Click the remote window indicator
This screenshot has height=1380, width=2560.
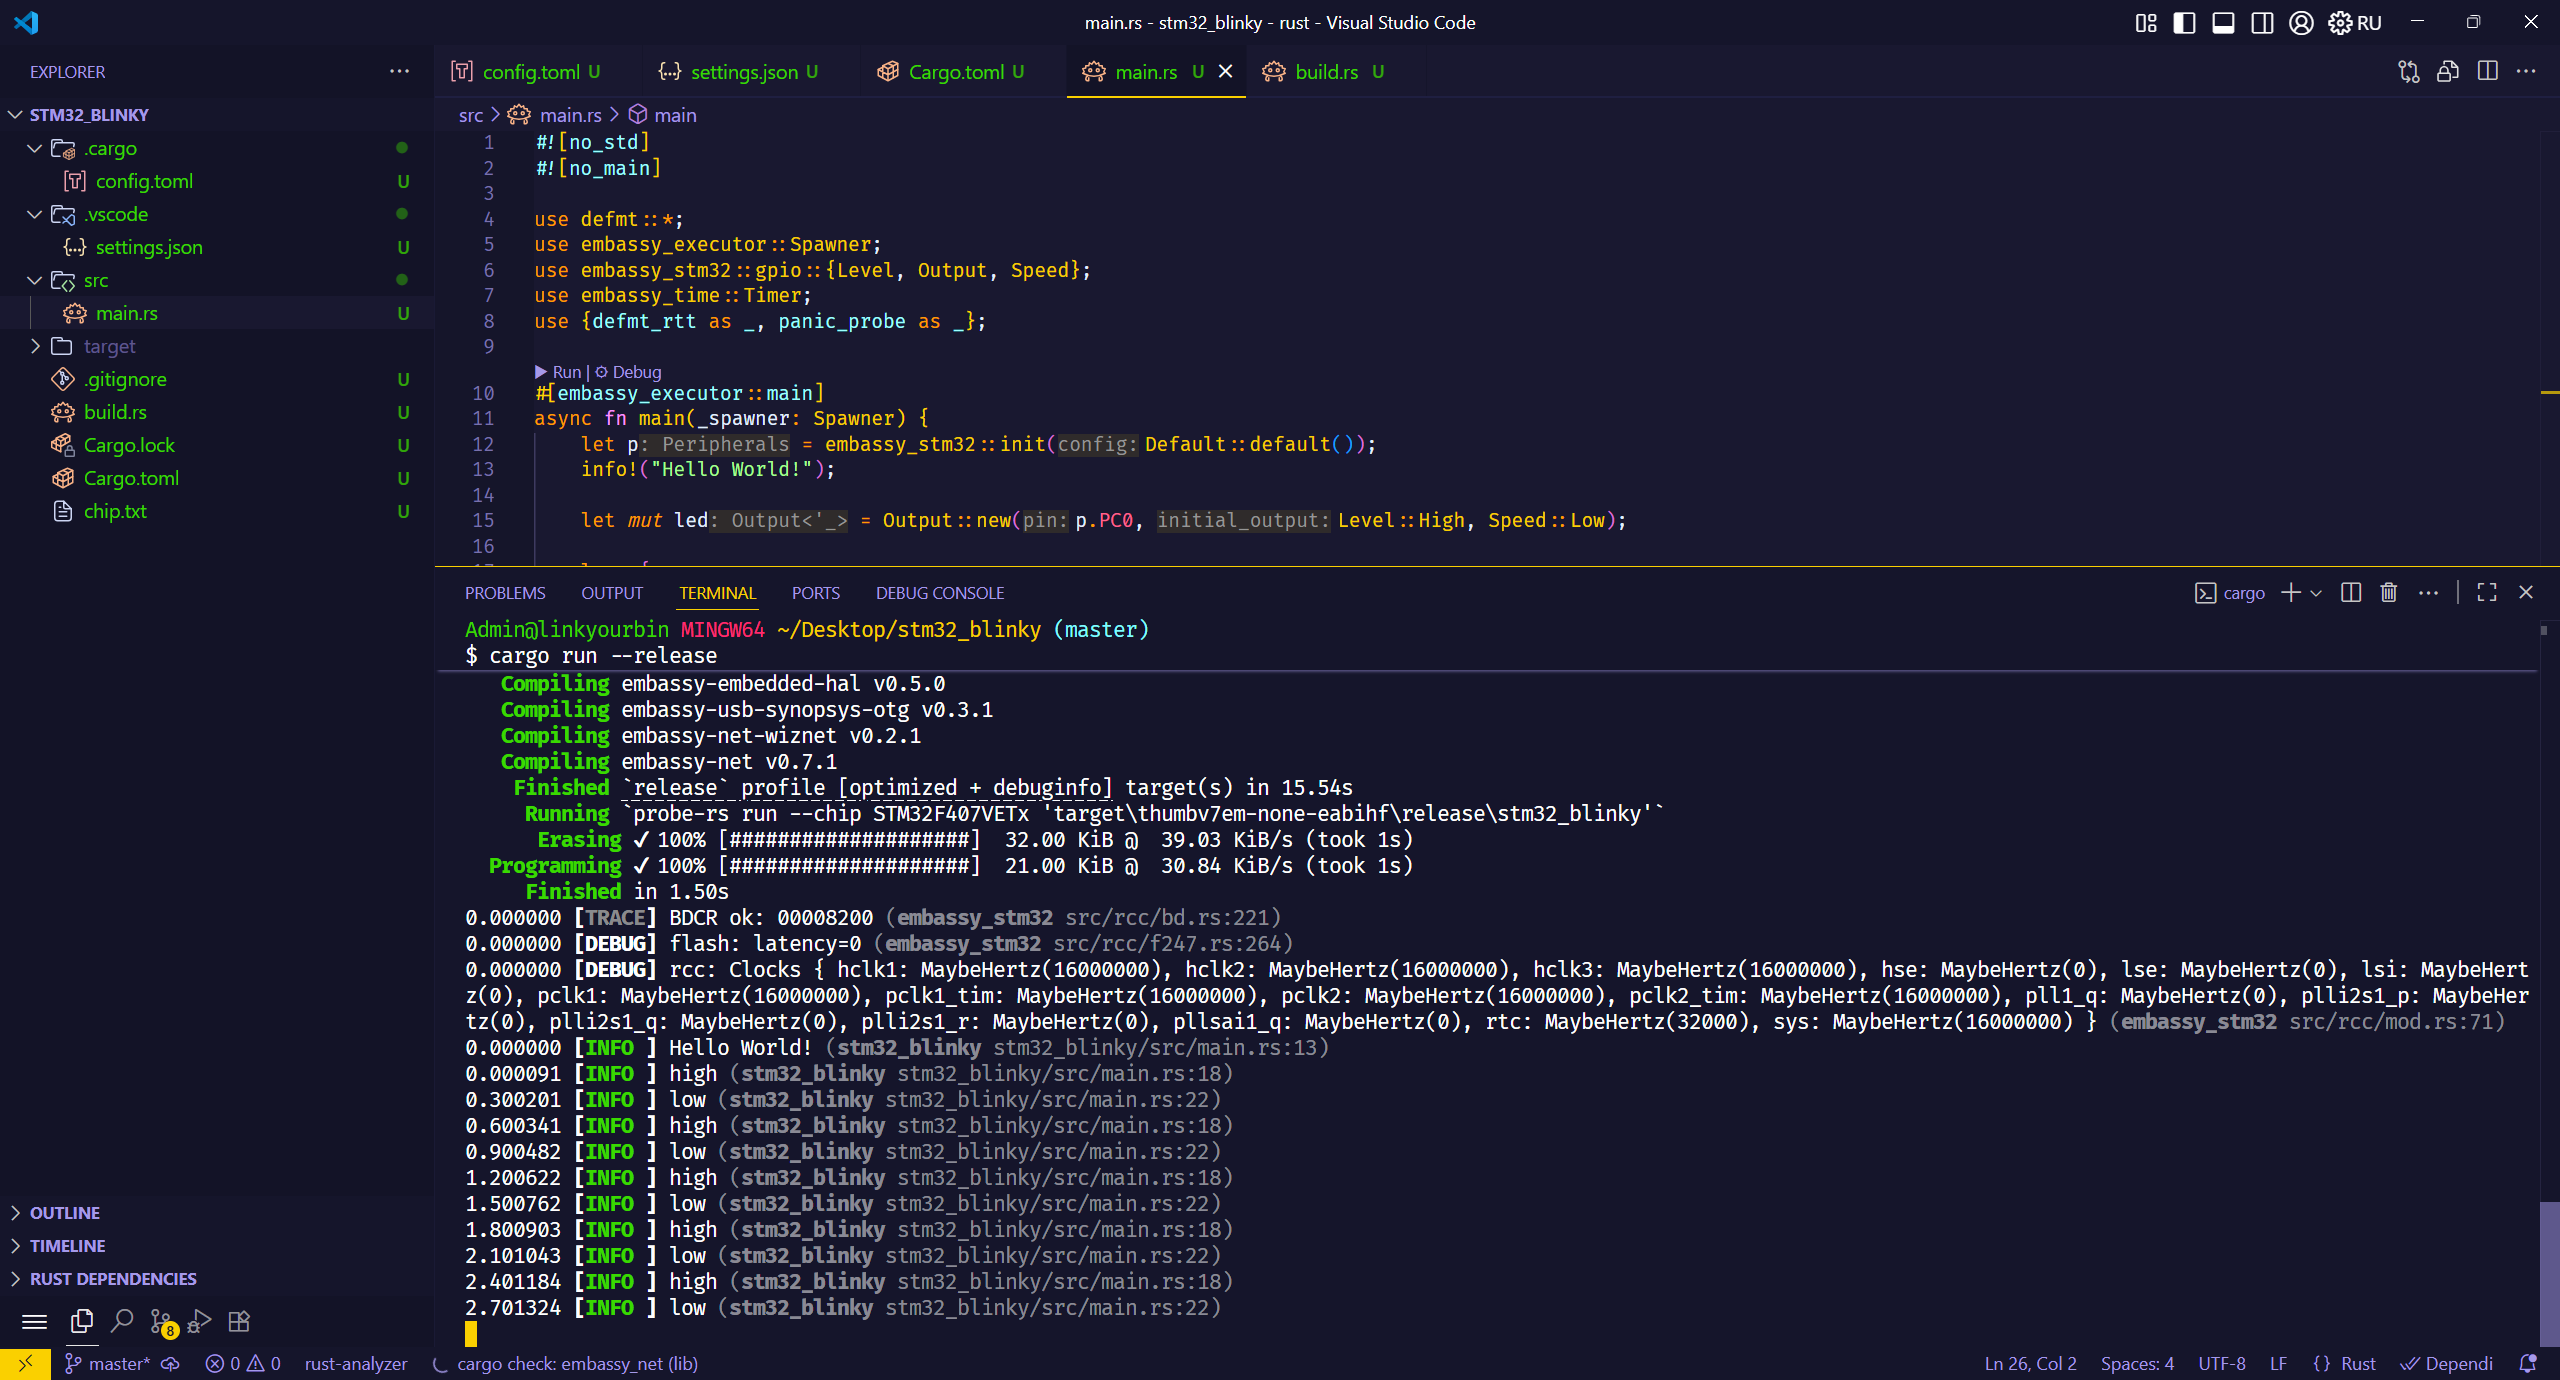tap(25, 1364)
